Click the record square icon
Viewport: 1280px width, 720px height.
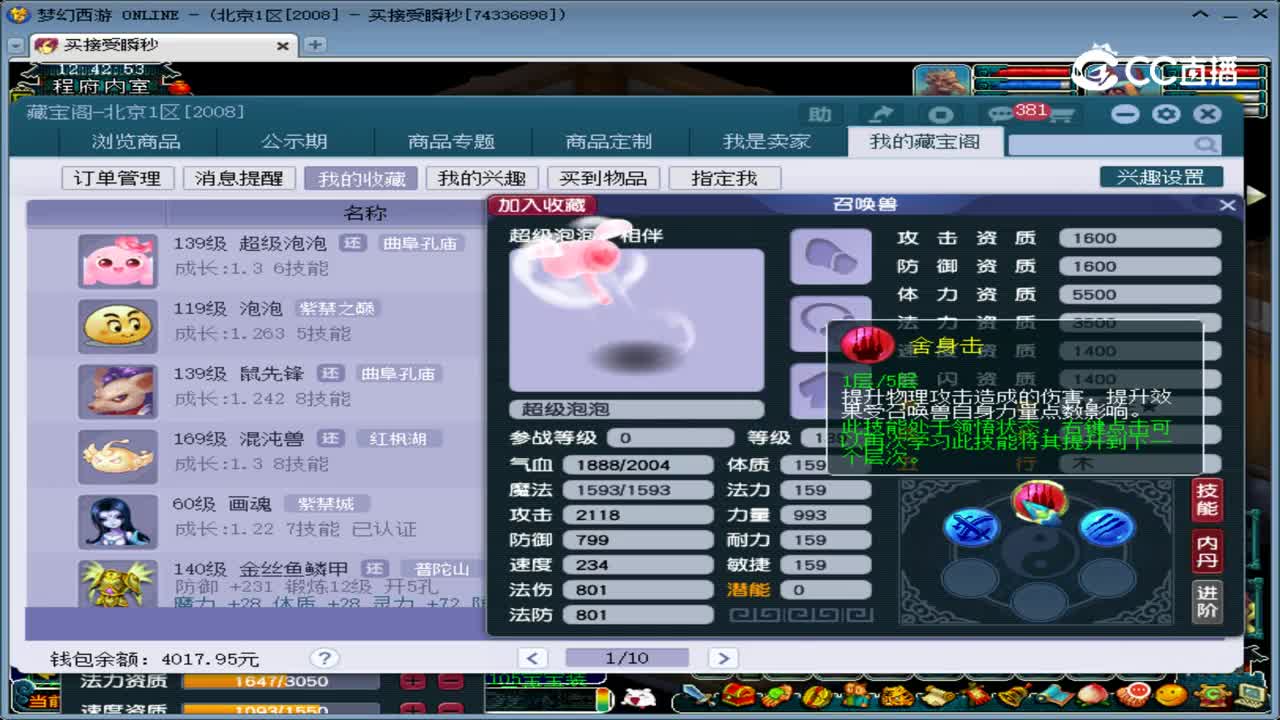940,114
